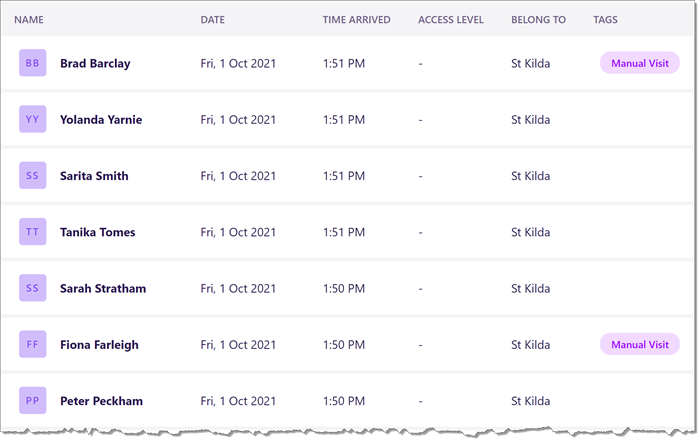Click the Sarah Stratham name
Image resolution: width=700 pixels, height=443 pixels.
(103, 288)
